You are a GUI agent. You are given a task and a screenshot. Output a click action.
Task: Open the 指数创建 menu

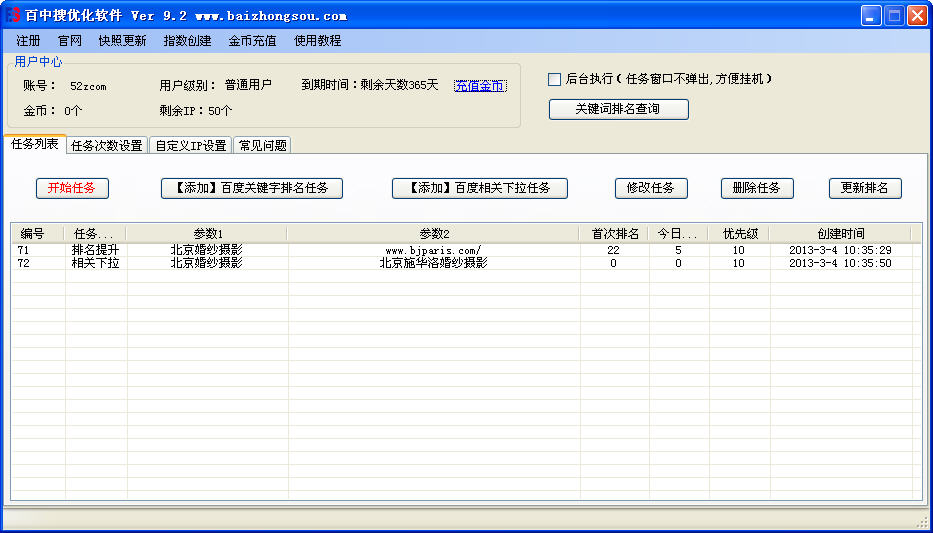tap(187, 41)
